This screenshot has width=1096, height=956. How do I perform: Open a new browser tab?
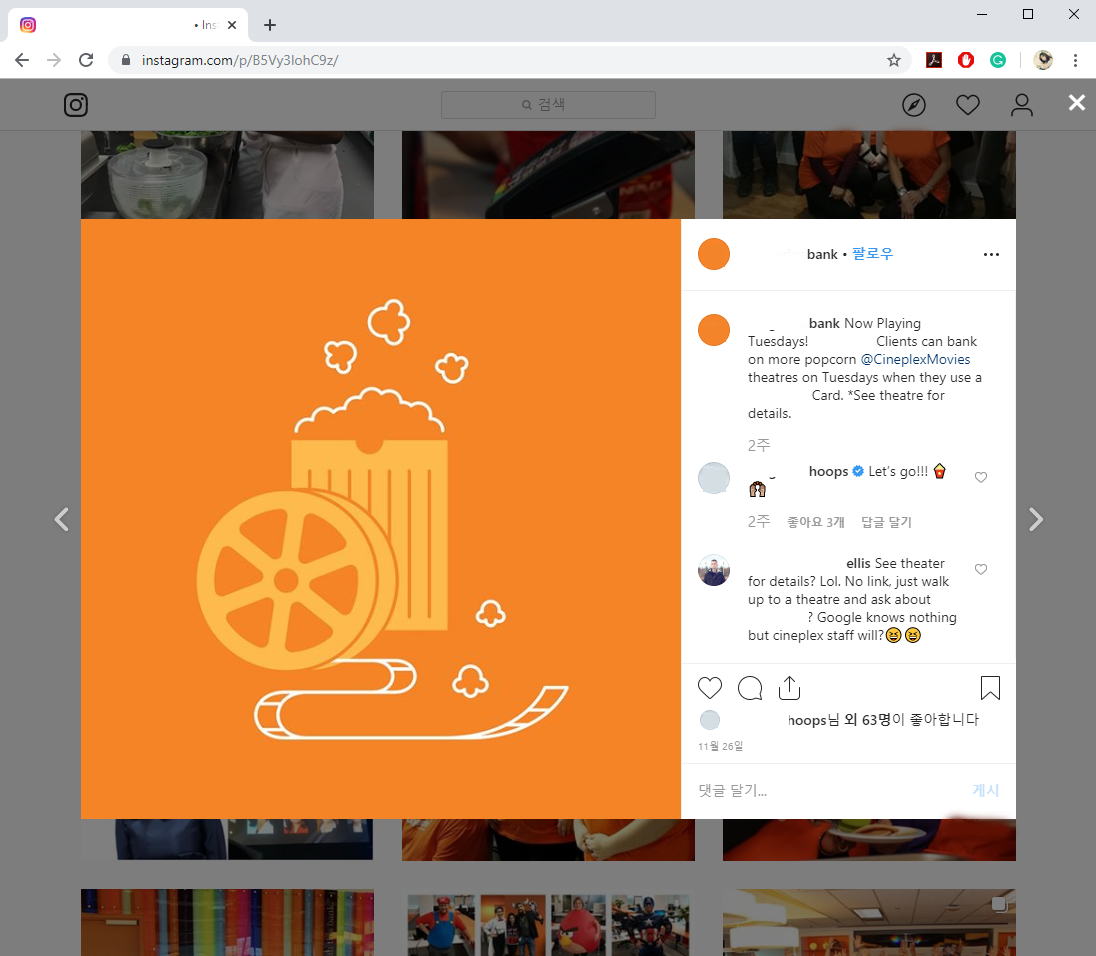coord(270,25)
